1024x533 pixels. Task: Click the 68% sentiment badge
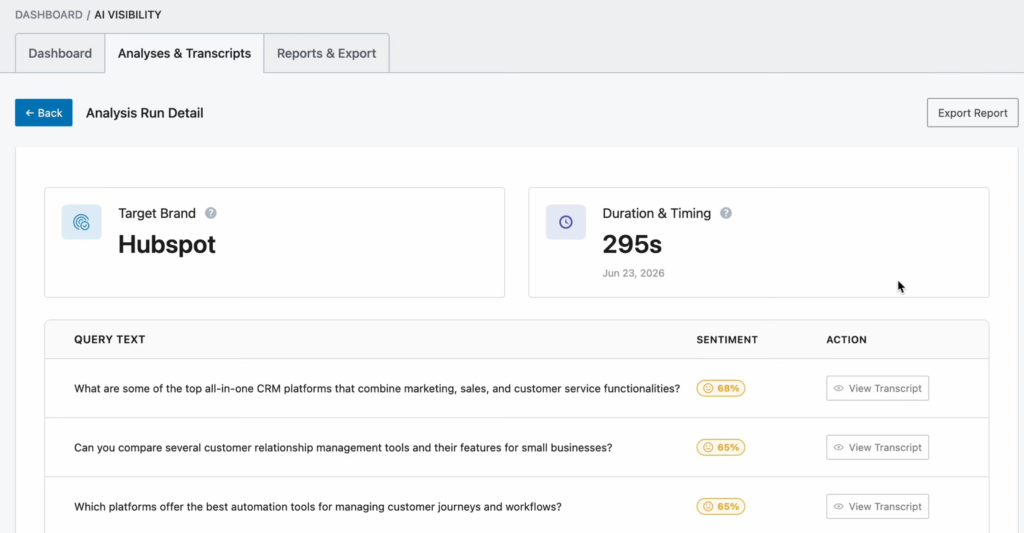click(721, 388)
